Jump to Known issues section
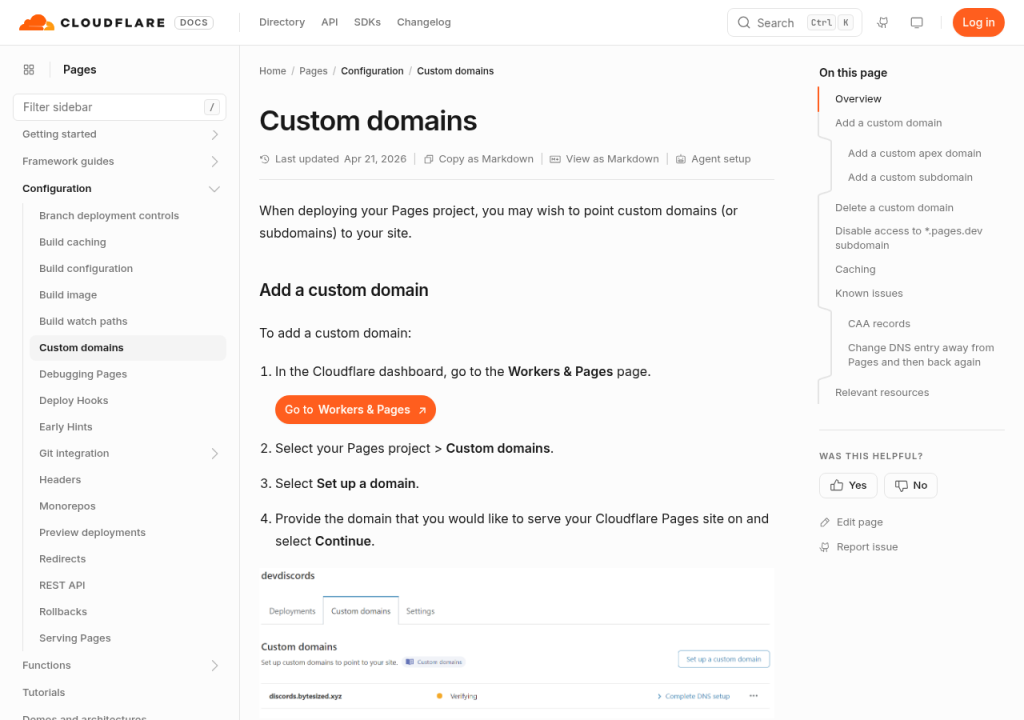 (869, 293)
